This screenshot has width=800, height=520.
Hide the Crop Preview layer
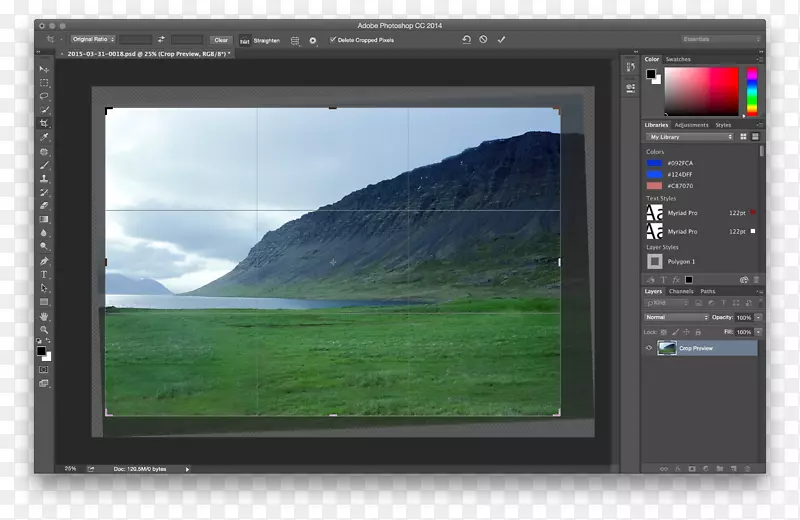point(649,348)
